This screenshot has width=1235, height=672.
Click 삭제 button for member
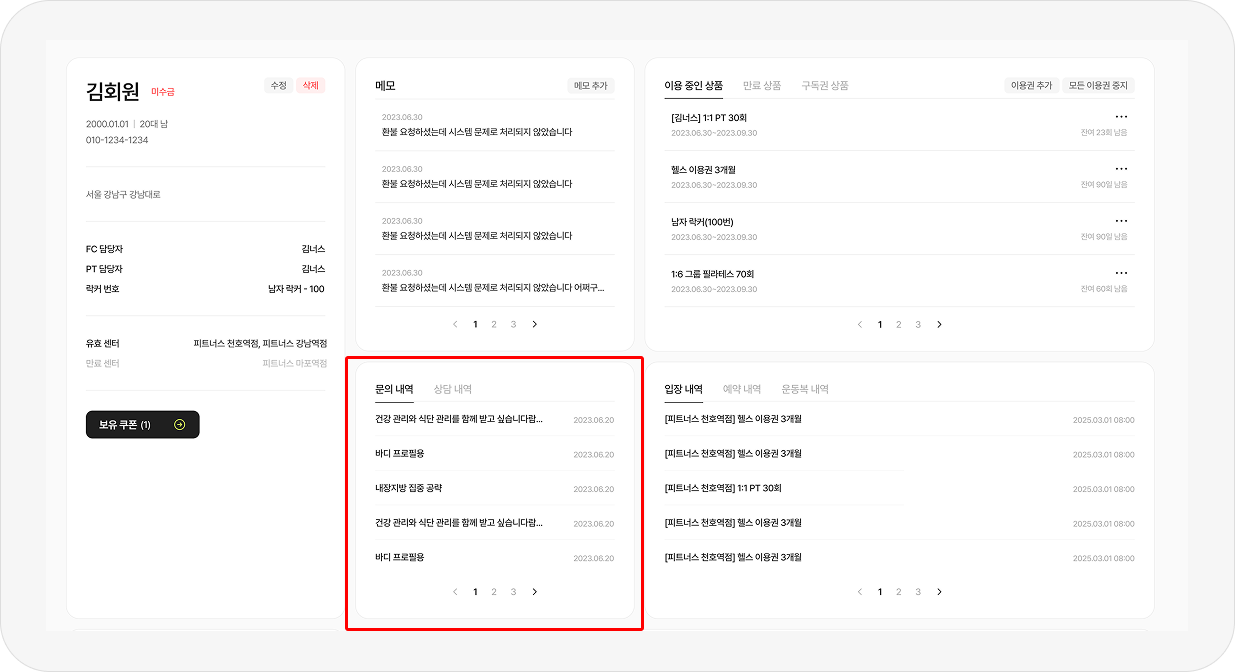point(310,86)
